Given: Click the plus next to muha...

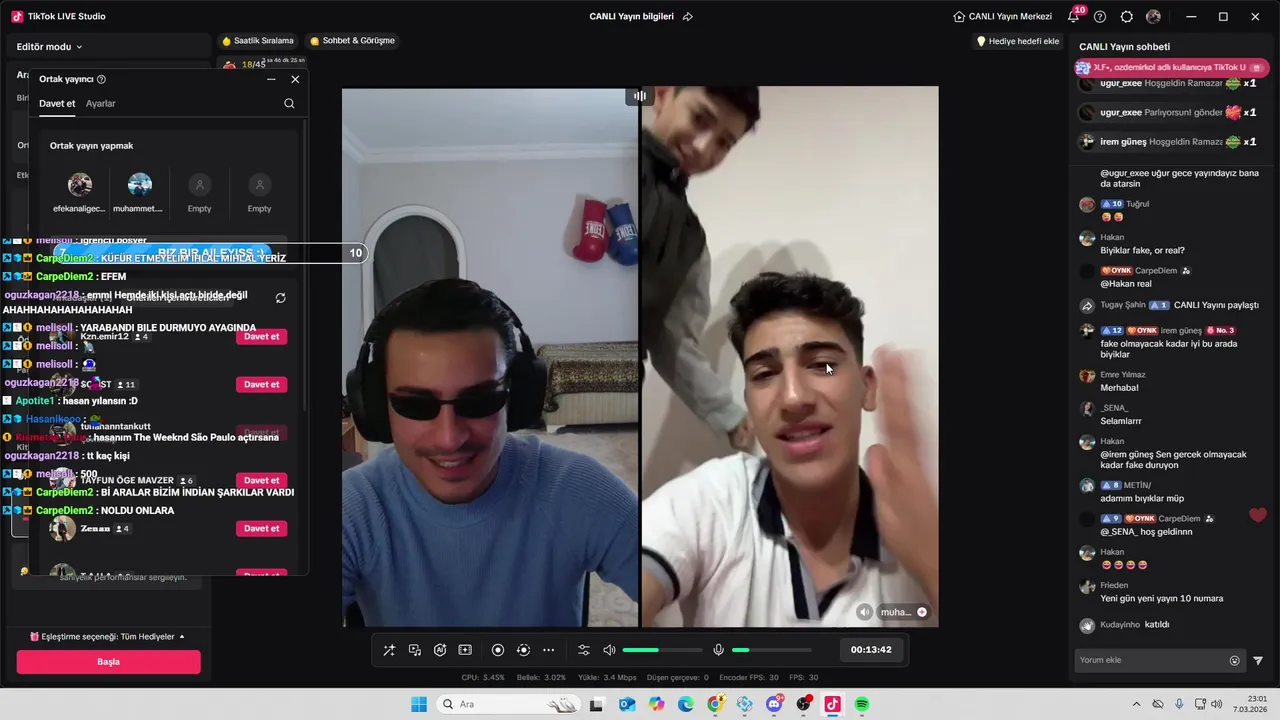Looking at the screenshot, I should click(922, 612).
